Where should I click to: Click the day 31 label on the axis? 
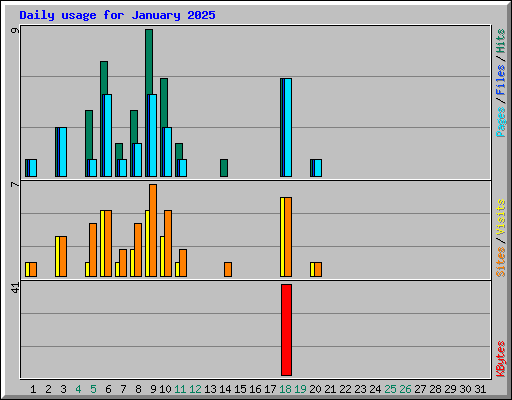480,389
